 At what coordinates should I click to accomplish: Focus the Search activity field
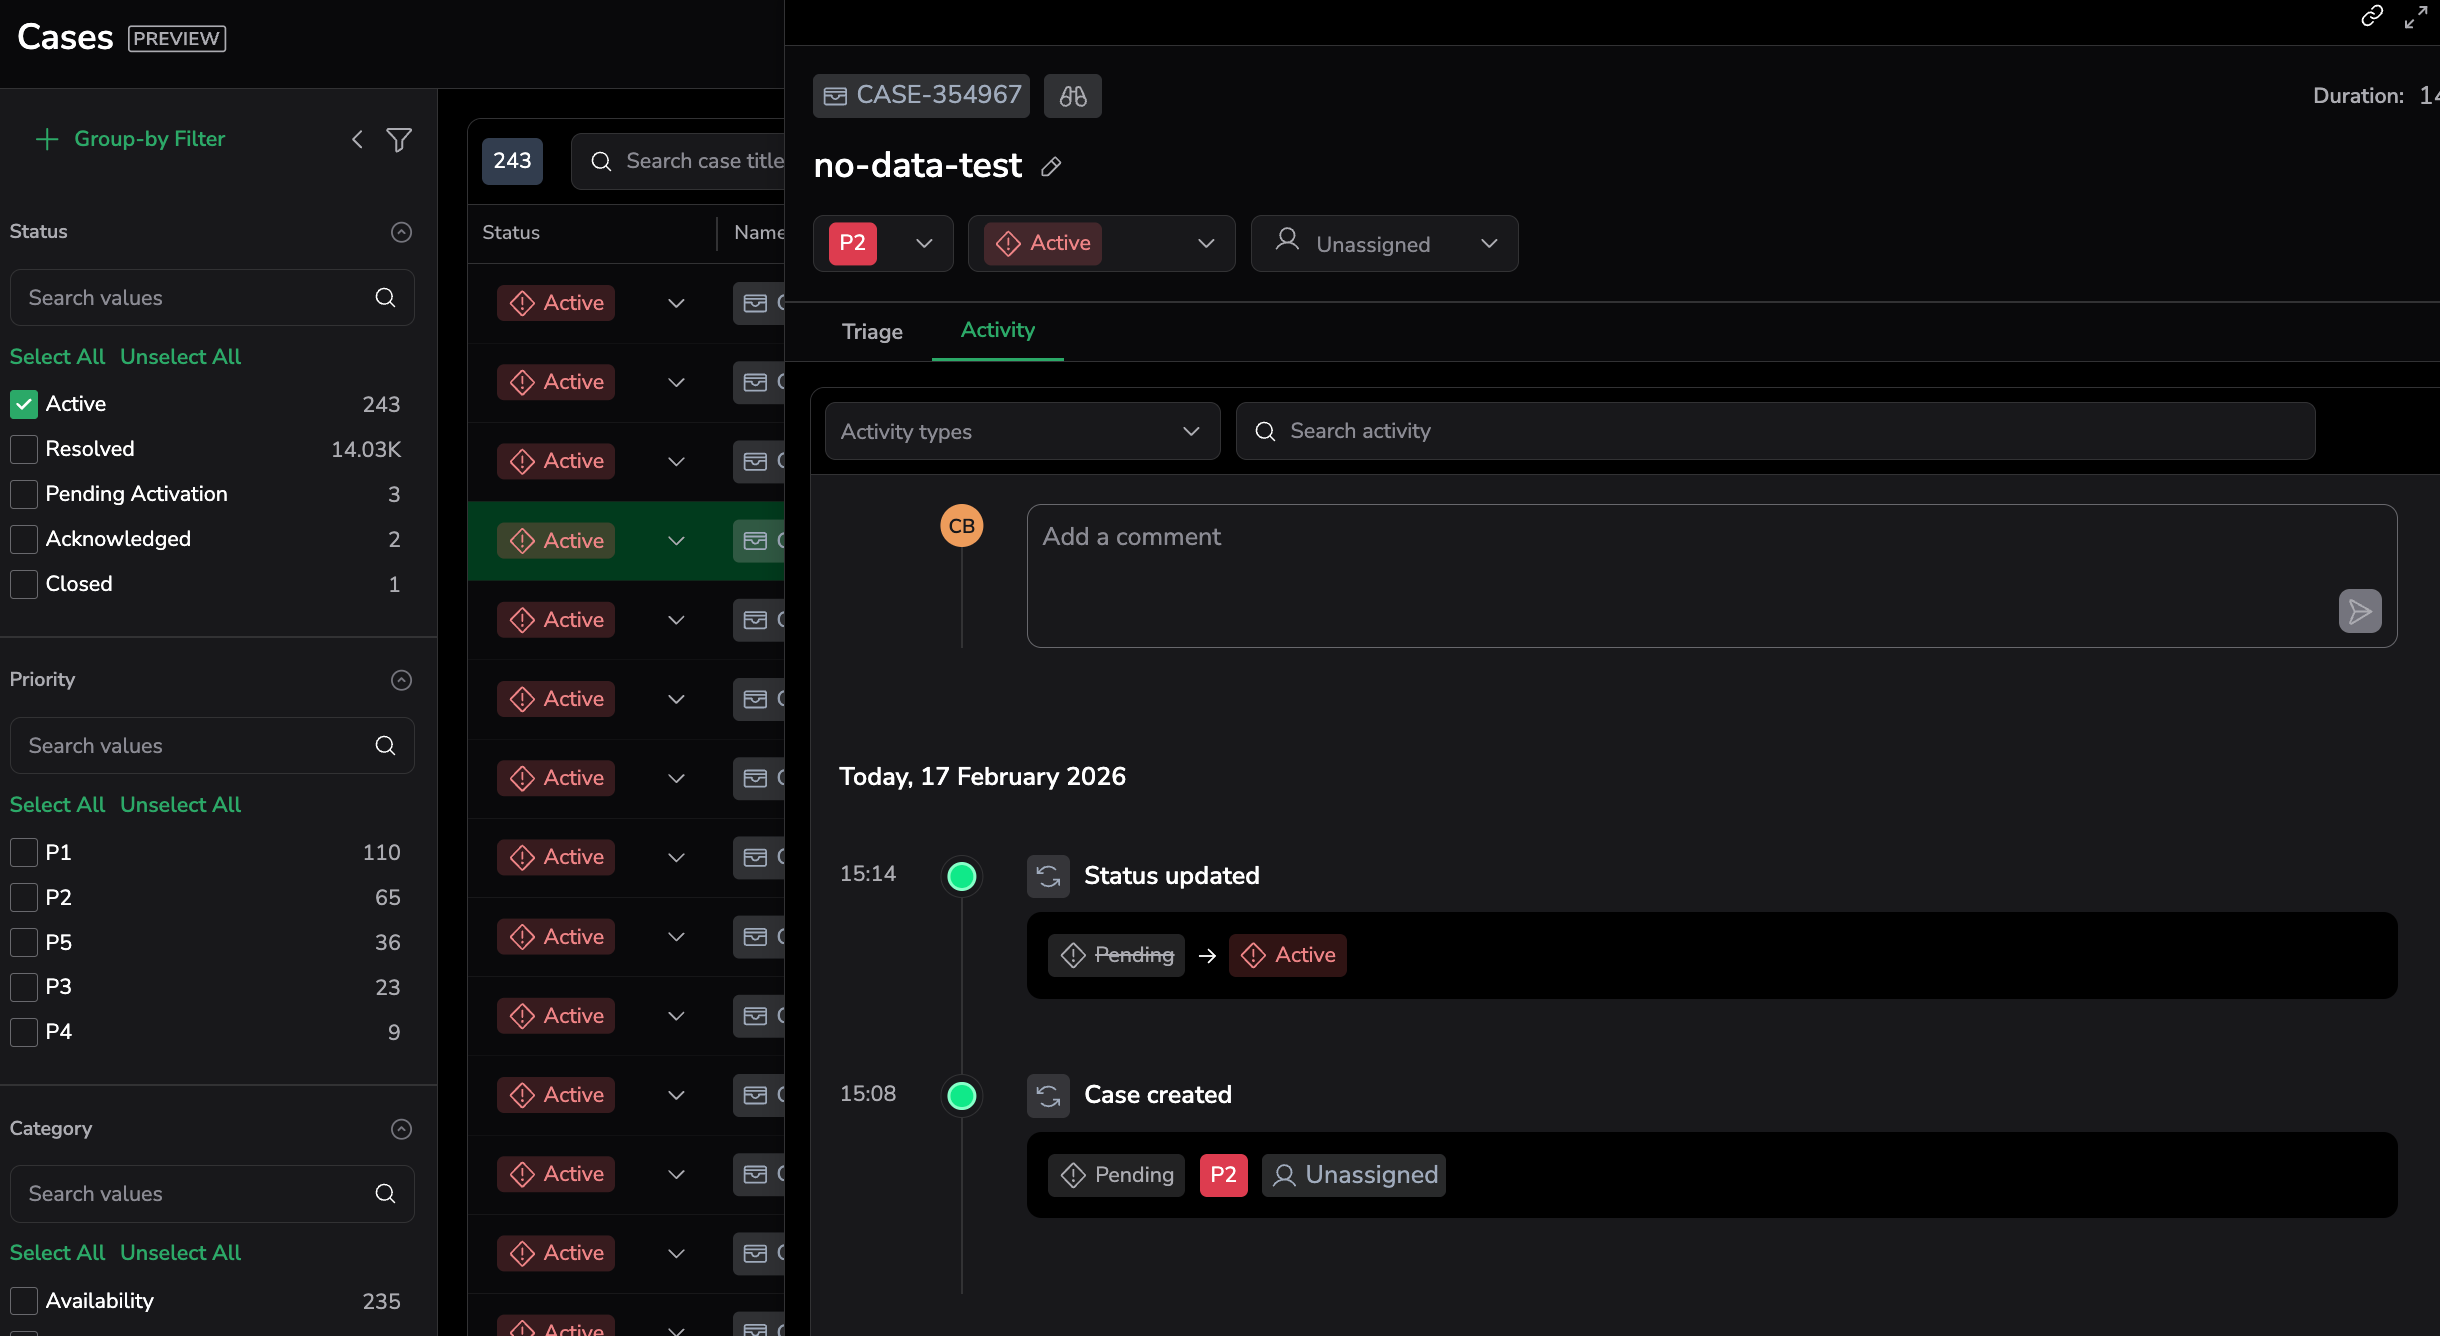coord(1775,432)
